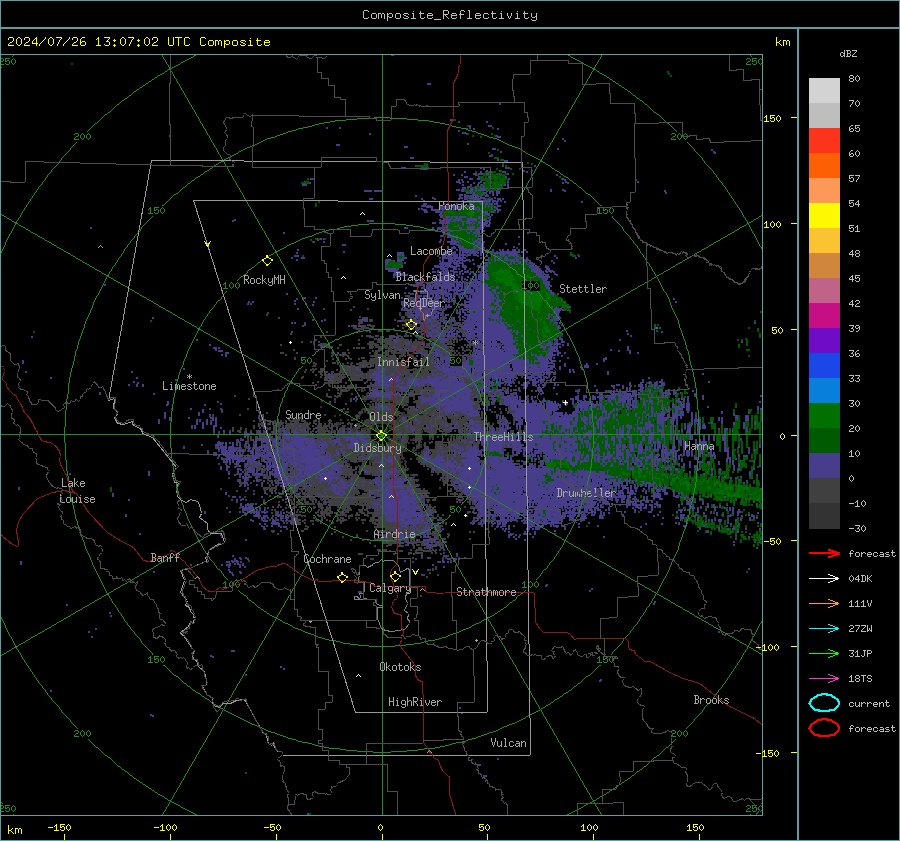
Task: Click the yellow diamond marker below Cochrane
Action: [342, 577]
